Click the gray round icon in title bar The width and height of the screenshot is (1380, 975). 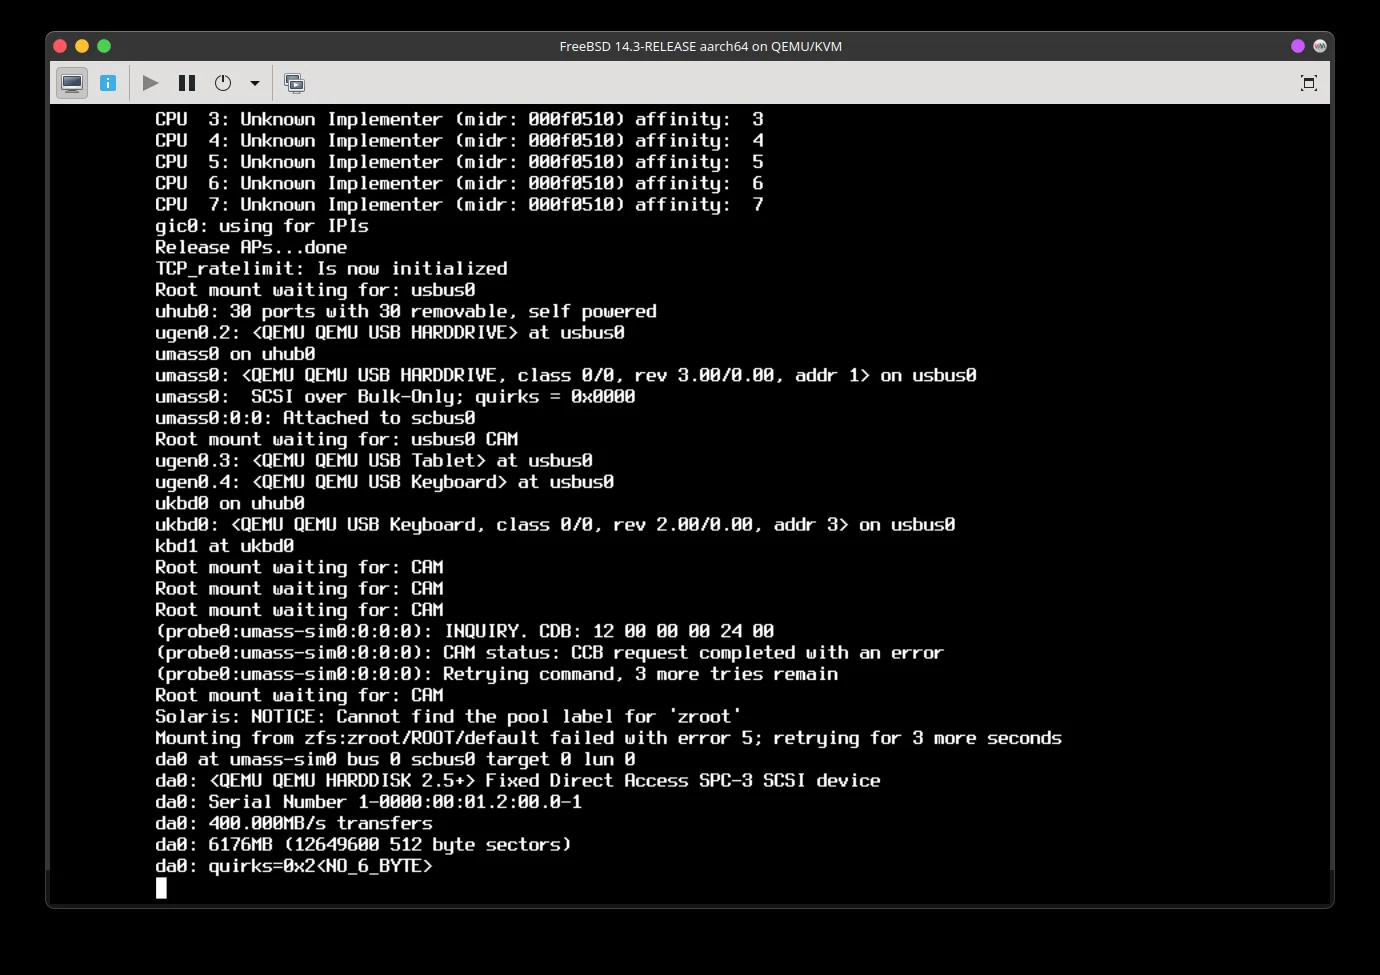[1320, 46]
